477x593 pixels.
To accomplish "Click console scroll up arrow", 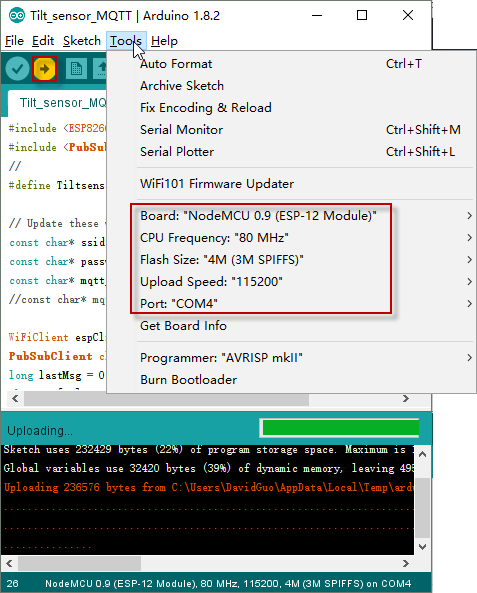I will click(x=423, y=454).
